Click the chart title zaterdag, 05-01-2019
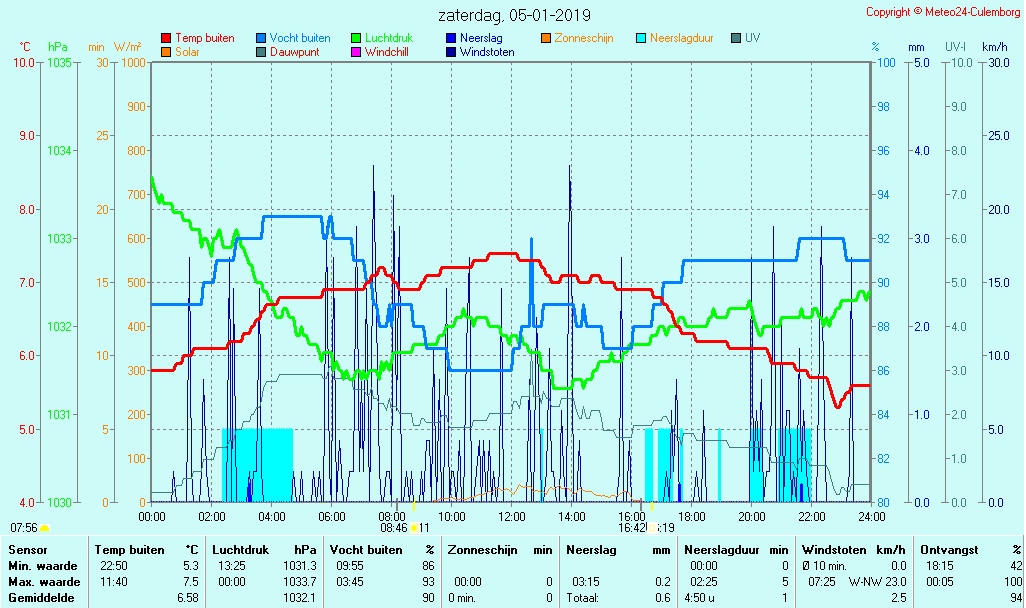Viewport: 1026px width, 608px height. click(514, 16)
